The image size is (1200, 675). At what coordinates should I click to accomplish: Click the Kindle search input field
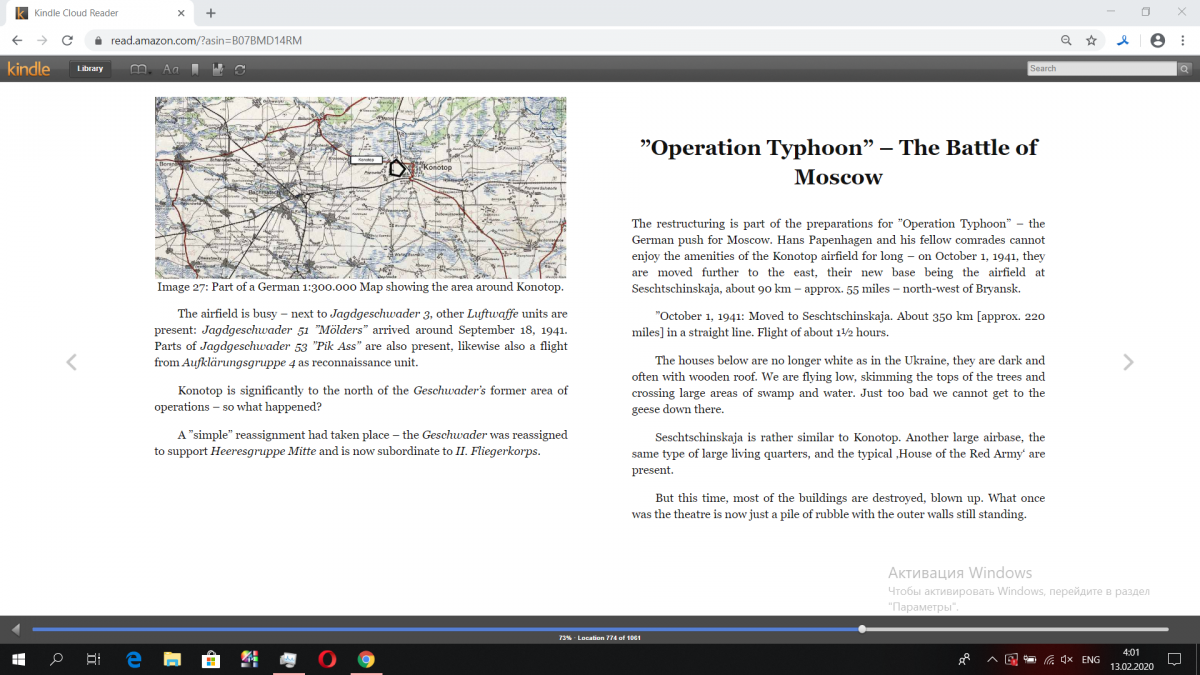coord(1102,69)
